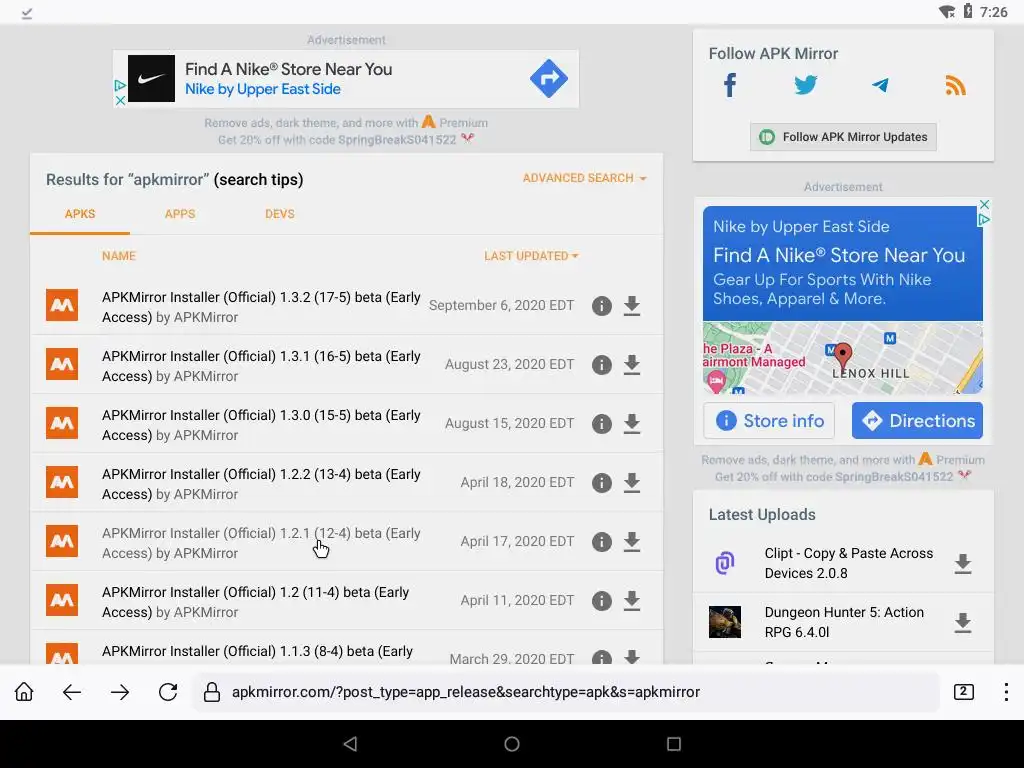
Task: Download Dungeon Hunter 5 6.4.0l
Action: point(963,622)
